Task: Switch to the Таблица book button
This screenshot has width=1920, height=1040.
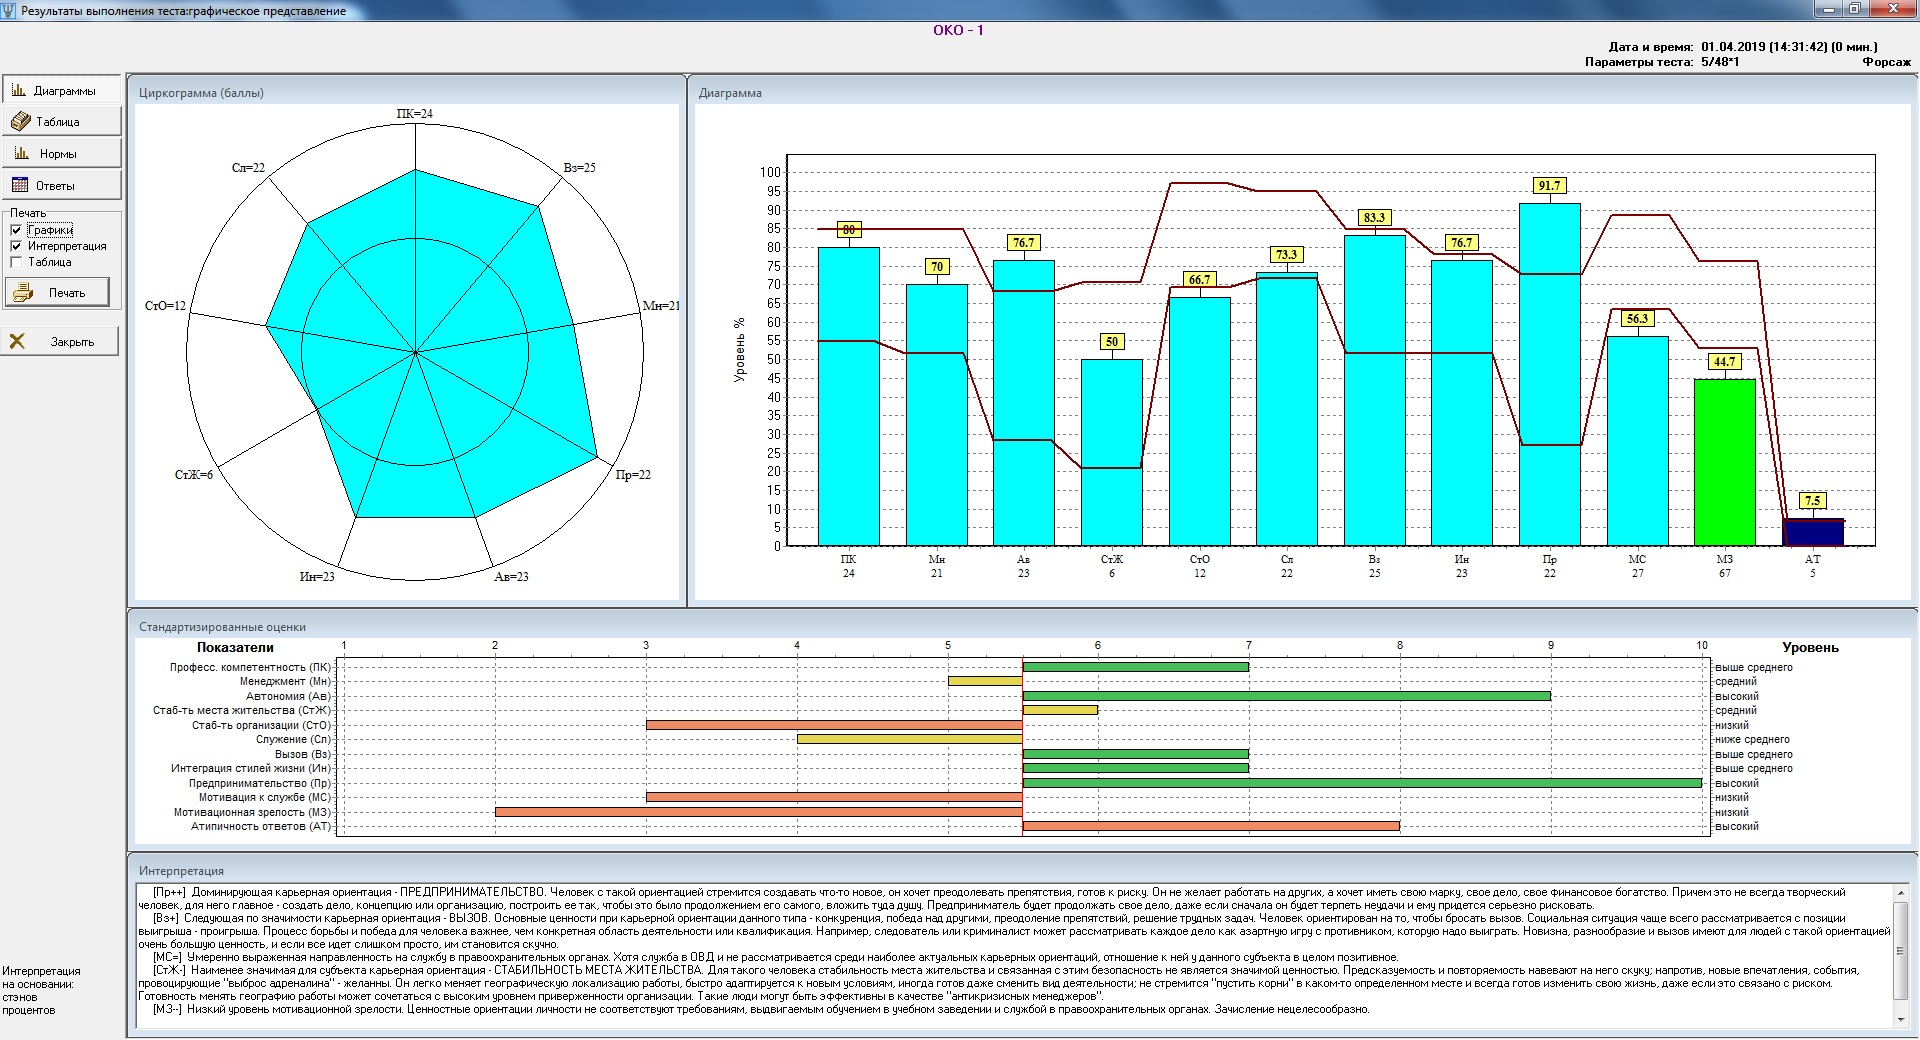Action: point(62,122)
